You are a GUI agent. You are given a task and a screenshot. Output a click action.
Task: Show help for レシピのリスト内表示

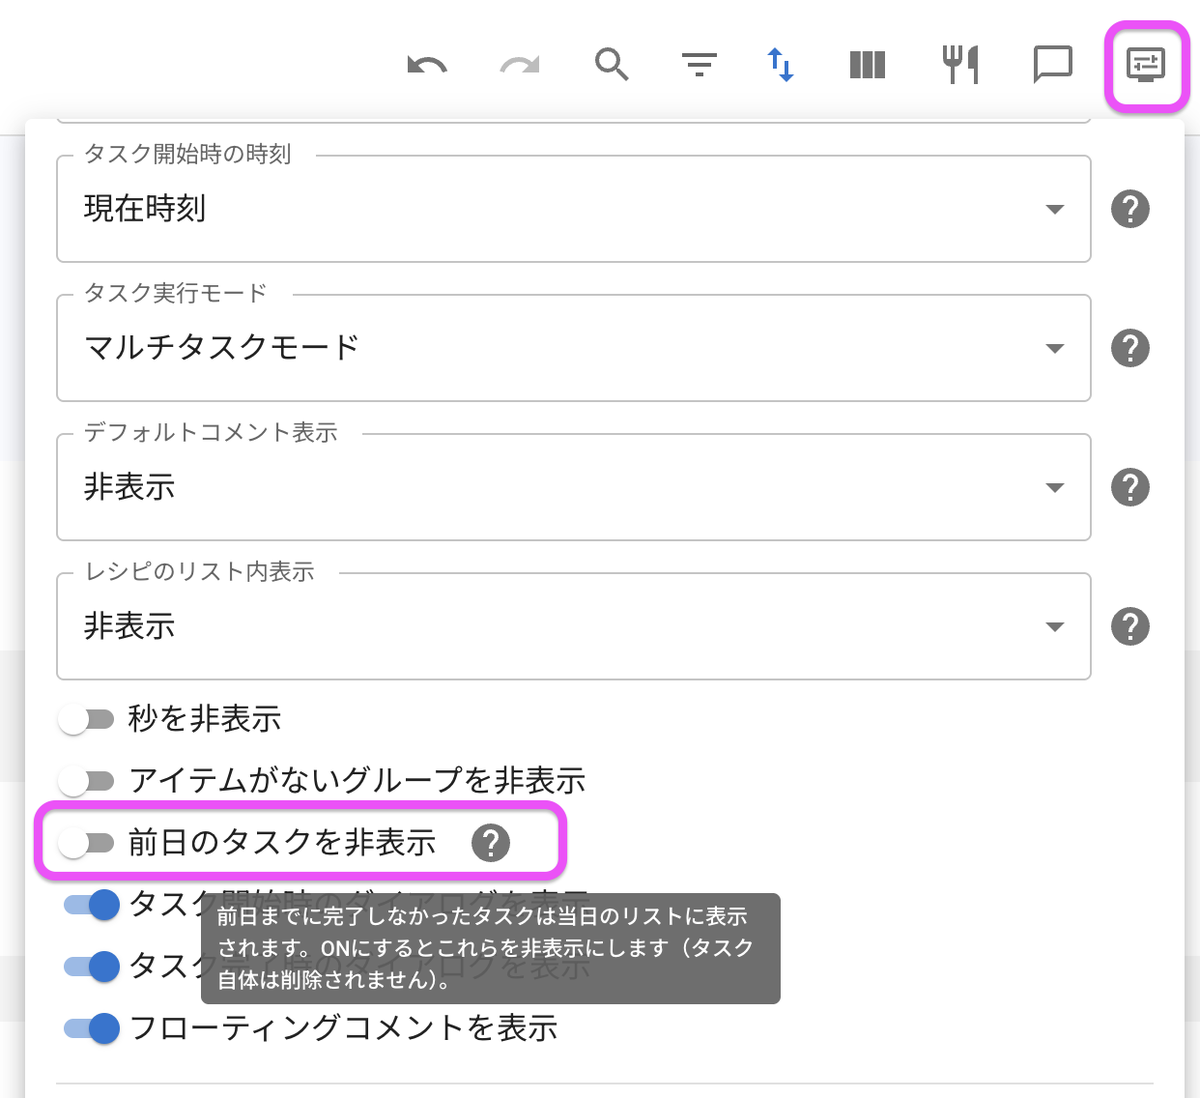1130,626
